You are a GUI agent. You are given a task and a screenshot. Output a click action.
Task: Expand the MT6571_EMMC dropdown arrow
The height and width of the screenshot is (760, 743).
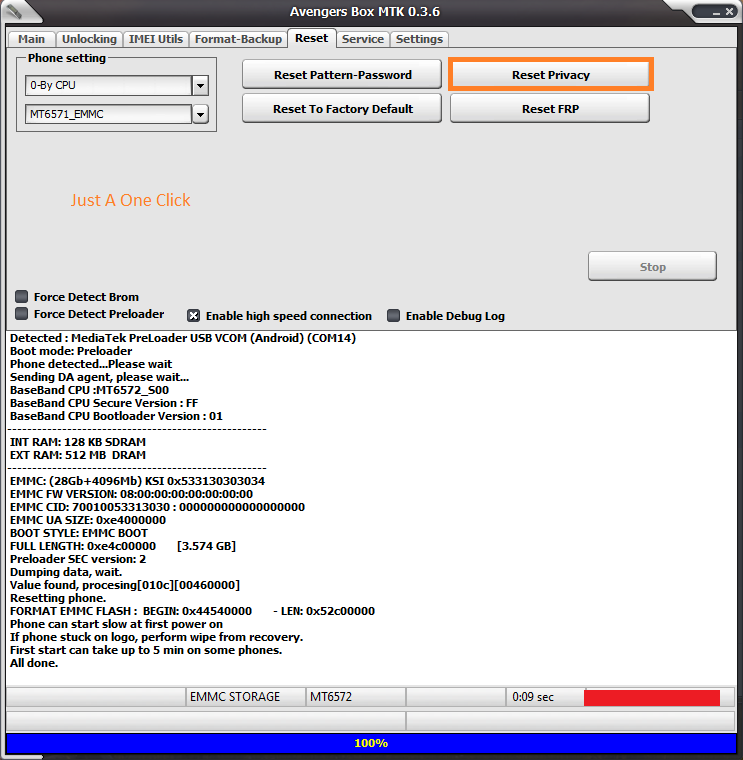pos(200,115)
